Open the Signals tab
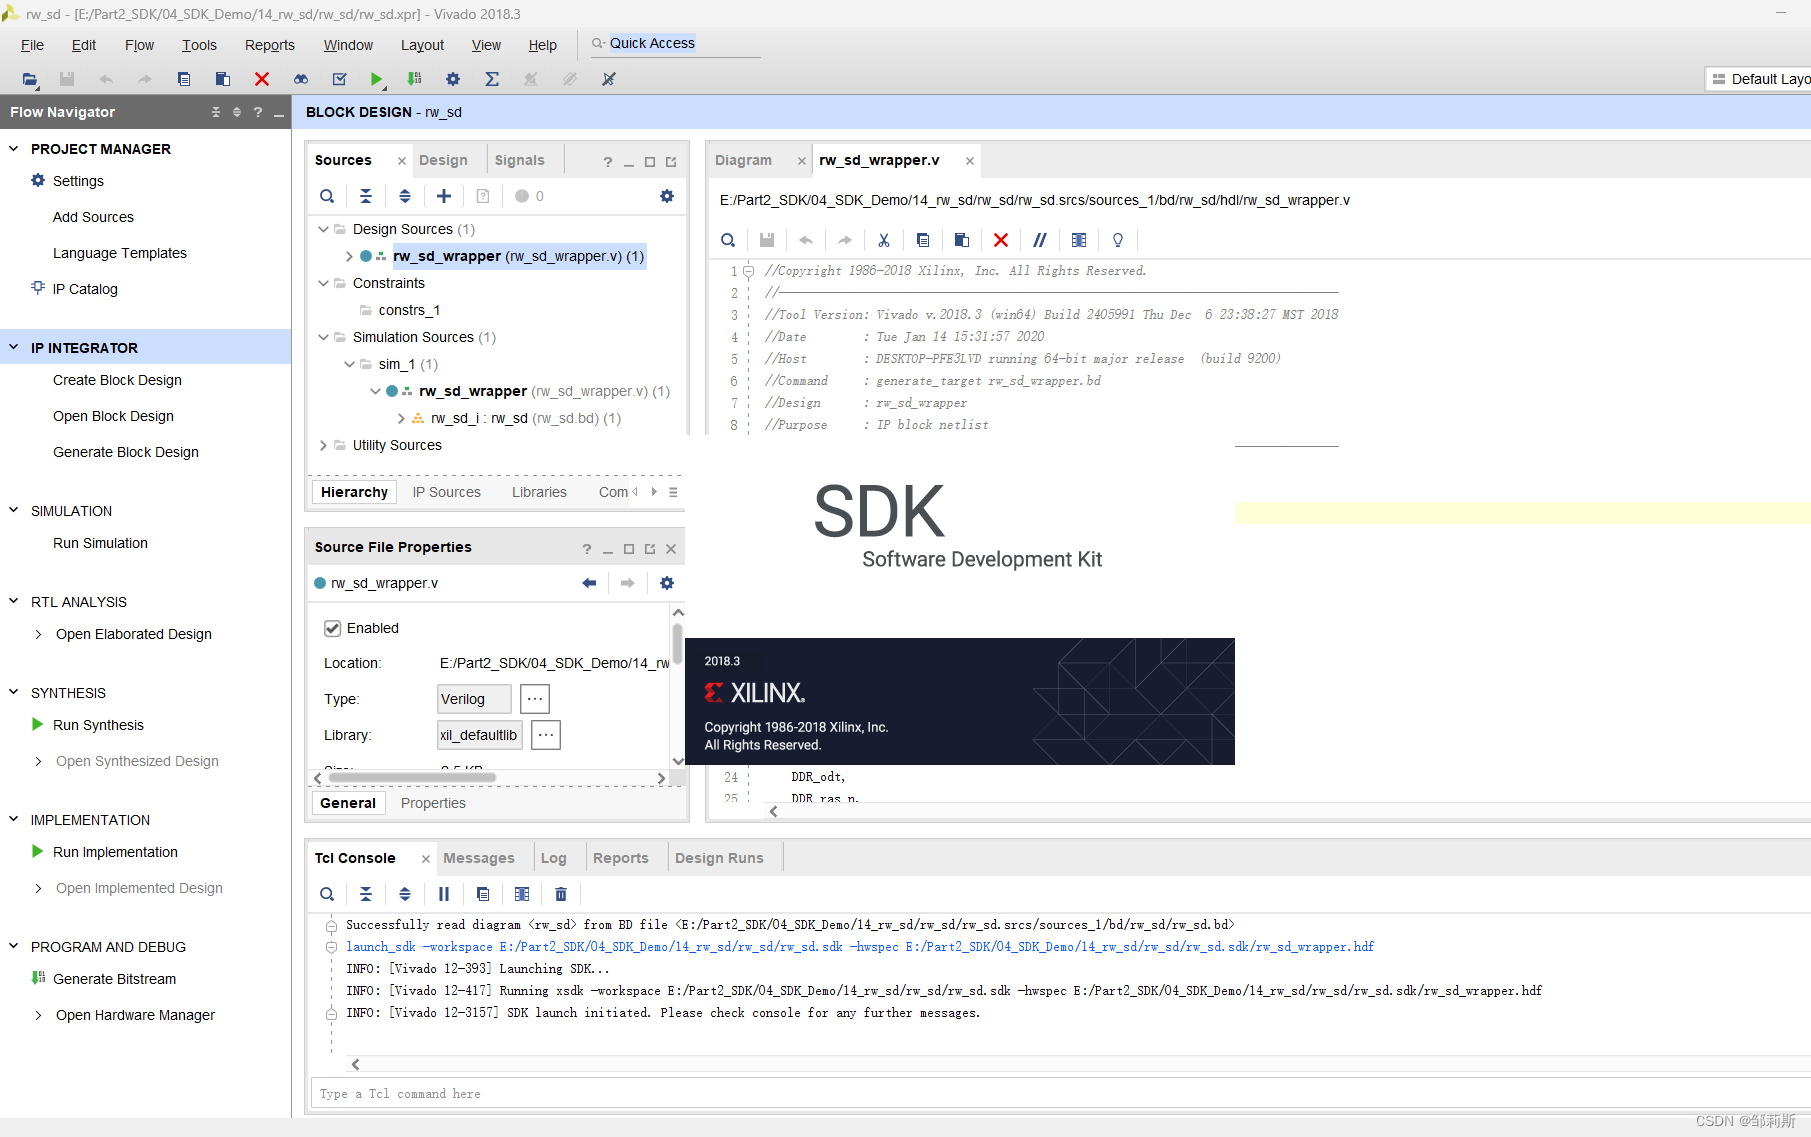1811x1137 pixels. point(520,160)
